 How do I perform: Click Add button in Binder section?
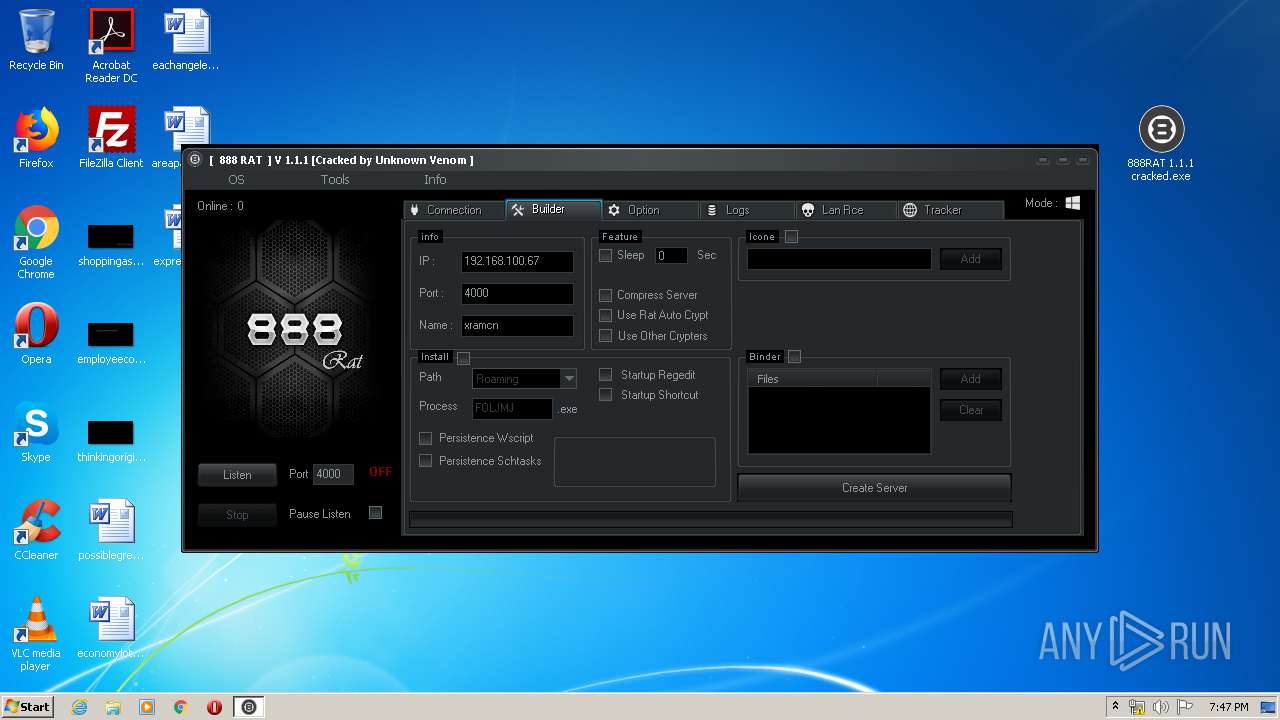point(970,379)
